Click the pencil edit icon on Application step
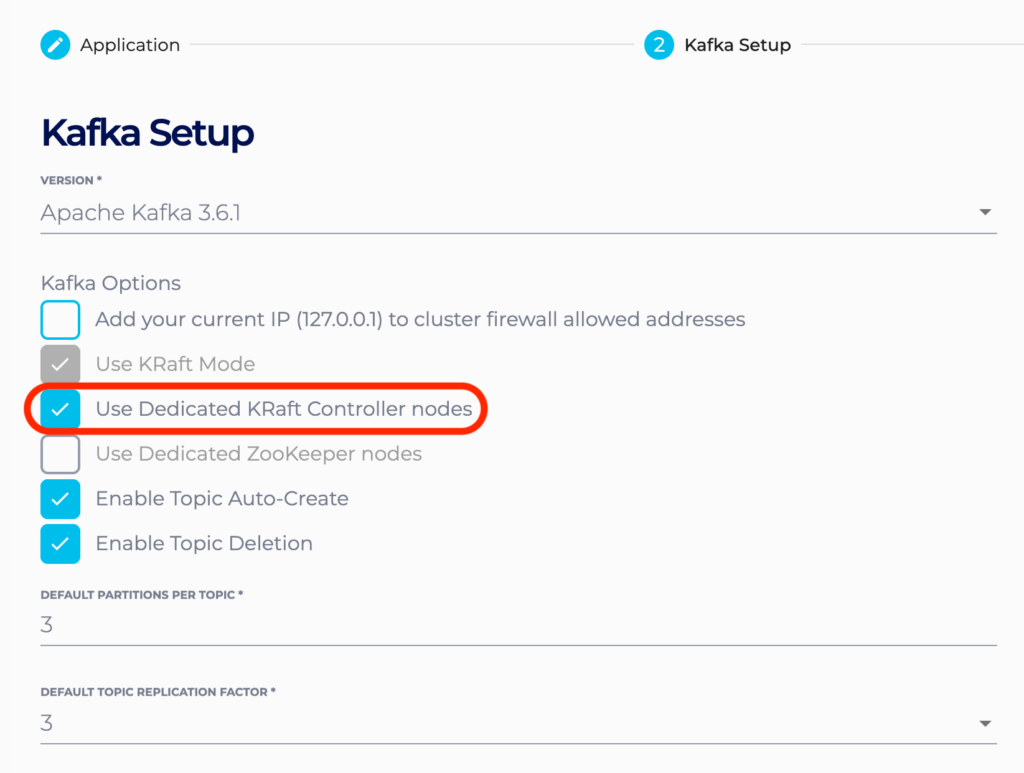 click(x=55, y=44)
